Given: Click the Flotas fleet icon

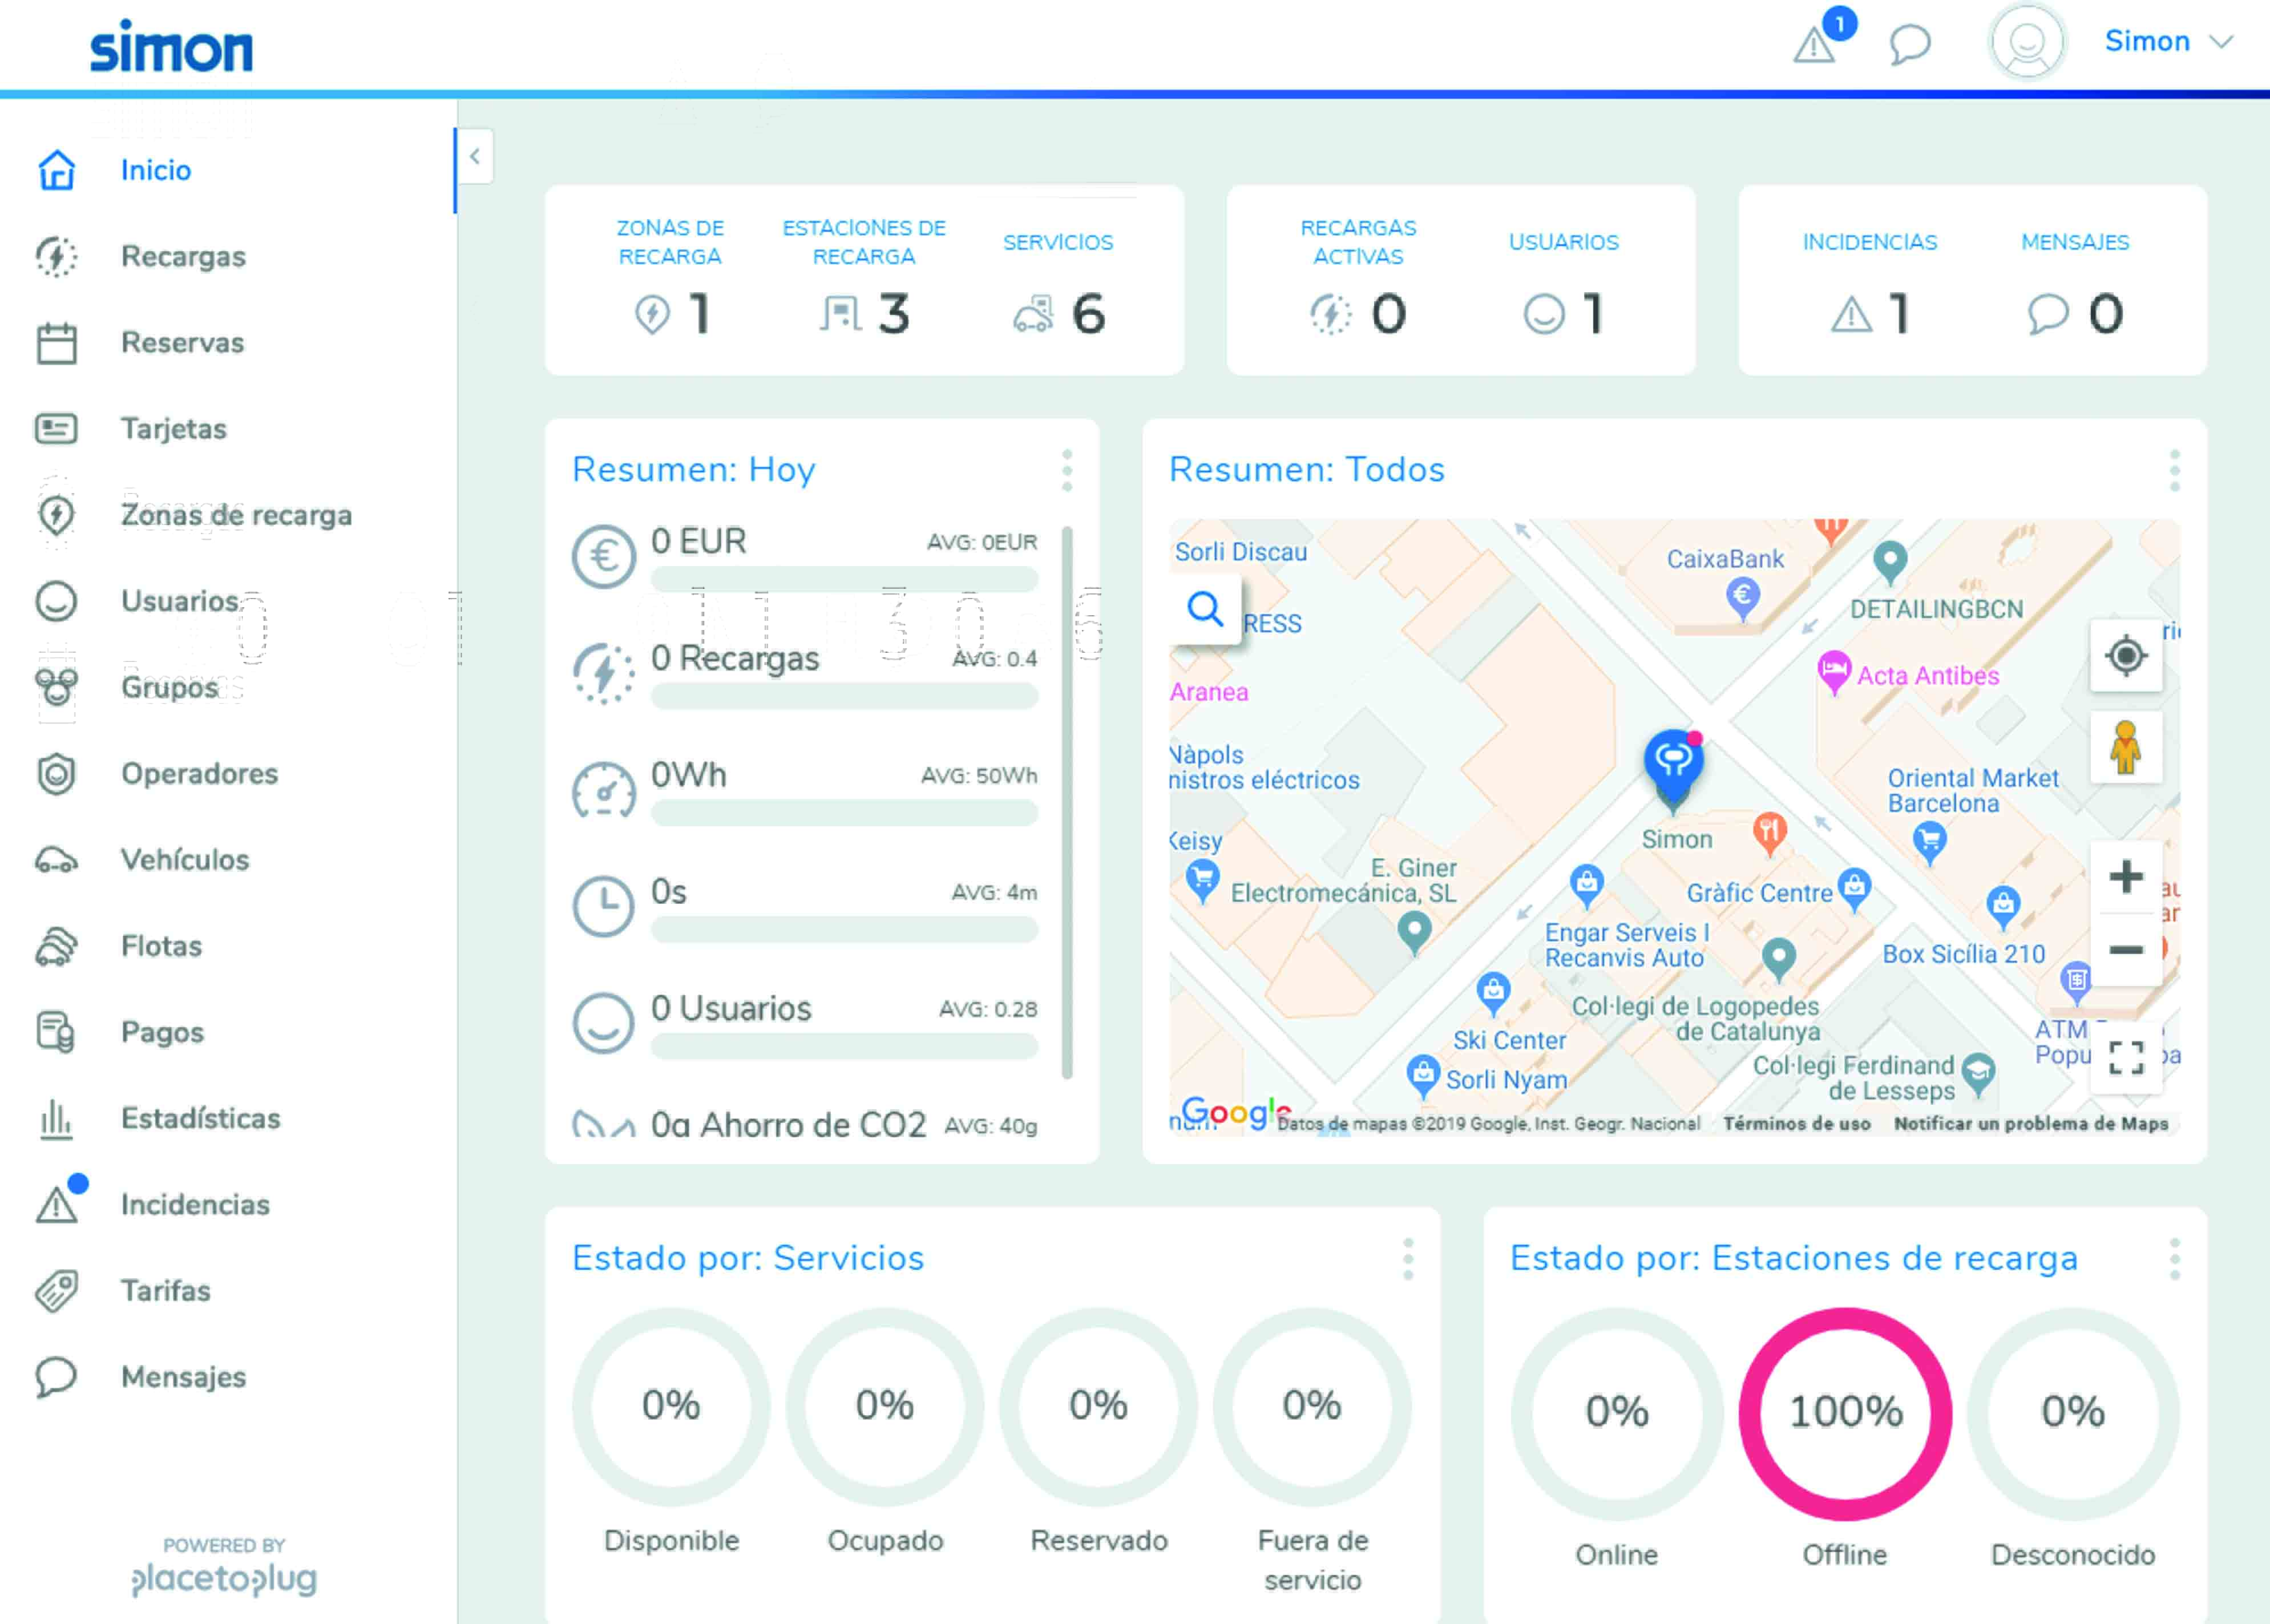Looking at the screenshot, I should click(x=56, y=946).
